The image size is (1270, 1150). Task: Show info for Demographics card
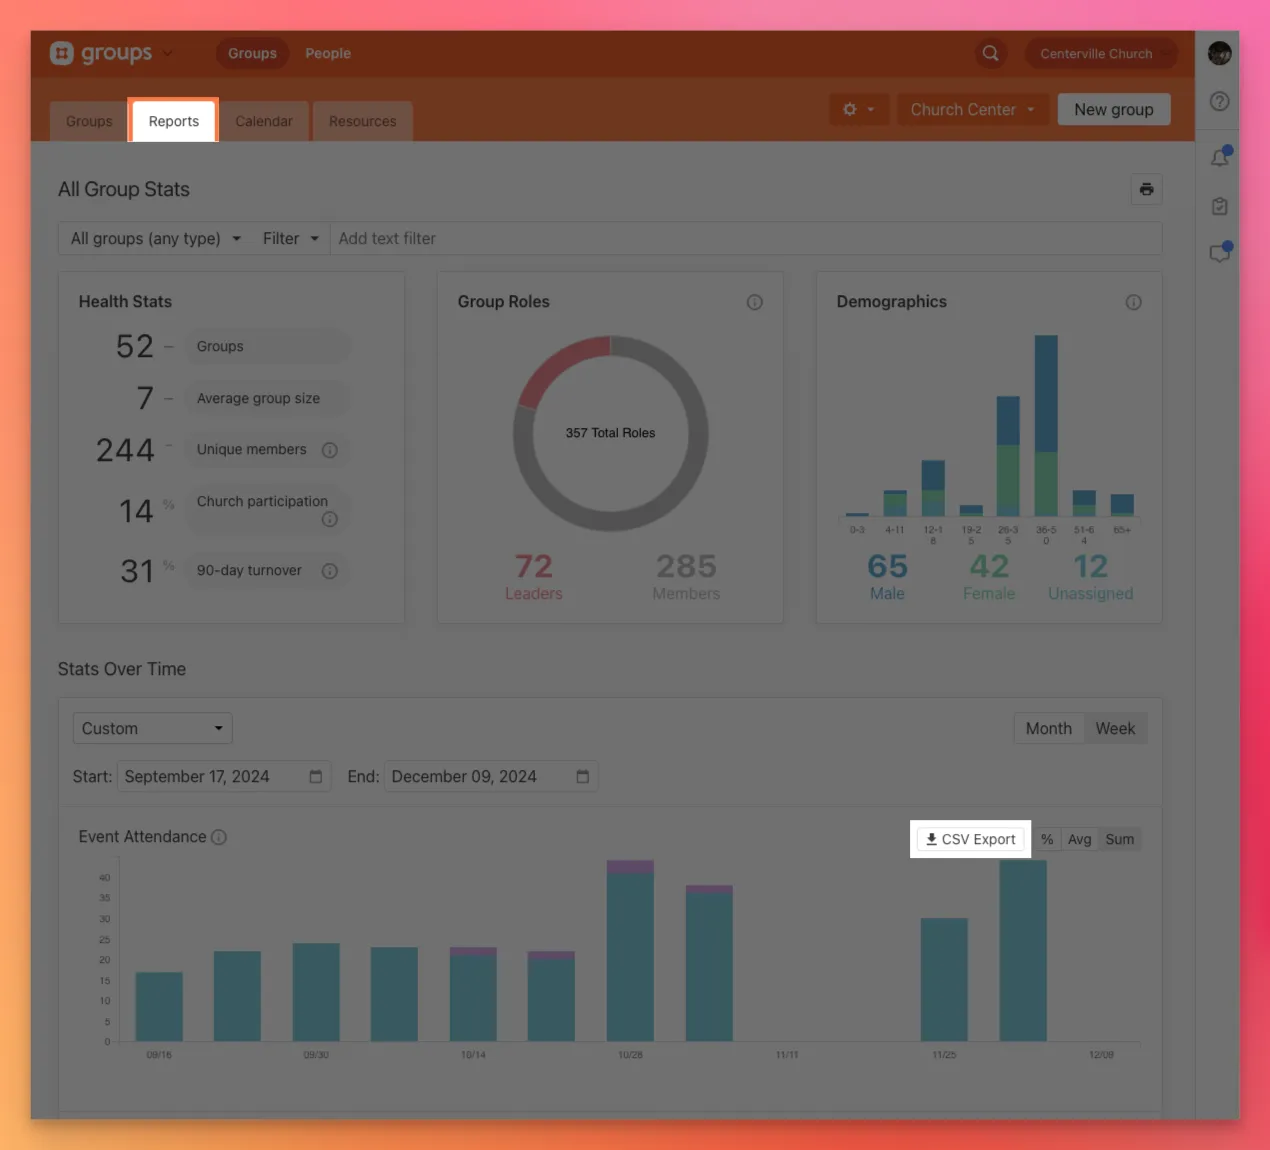point(1133,302)
